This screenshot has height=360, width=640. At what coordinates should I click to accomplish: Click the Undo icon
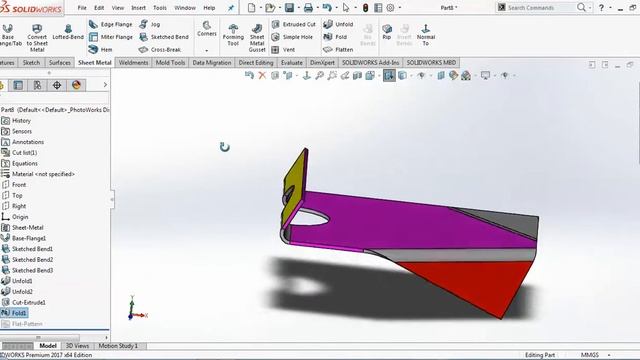pos(327,8)
